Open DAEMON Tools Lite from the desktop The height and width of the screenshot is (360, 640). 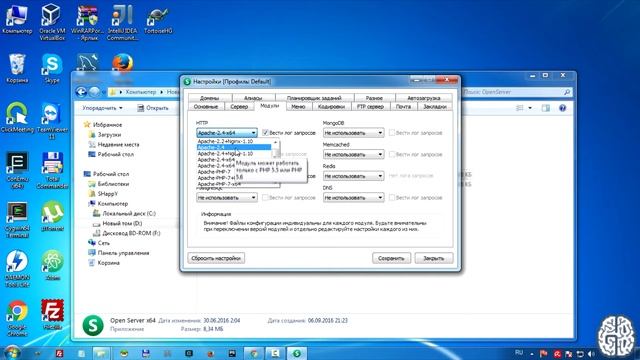(17, 269)
